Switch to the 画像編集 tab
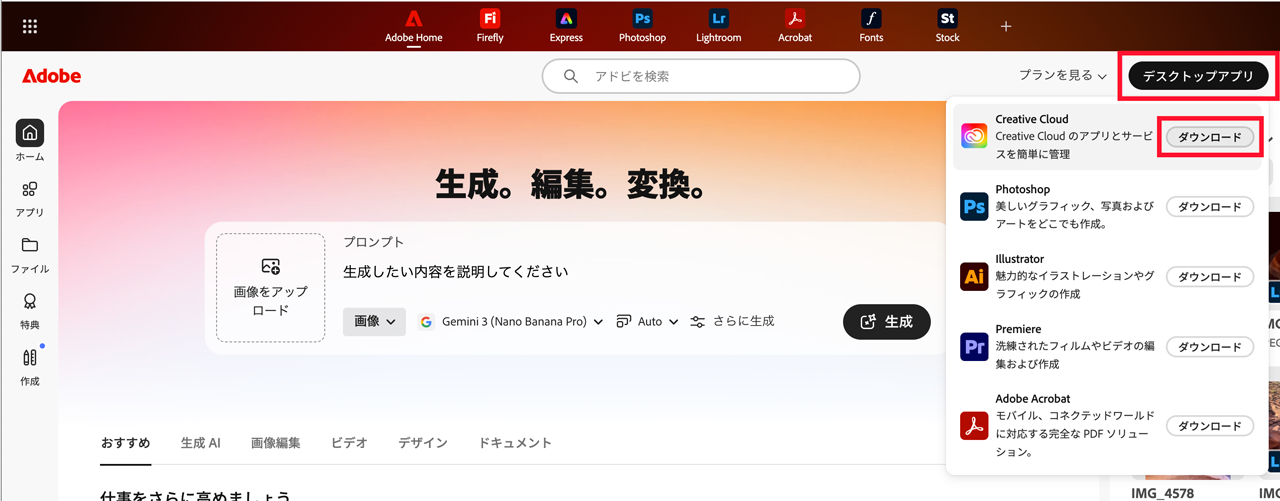The width and height of the screenshot is (1280, 501). click(x=276, y=443)
